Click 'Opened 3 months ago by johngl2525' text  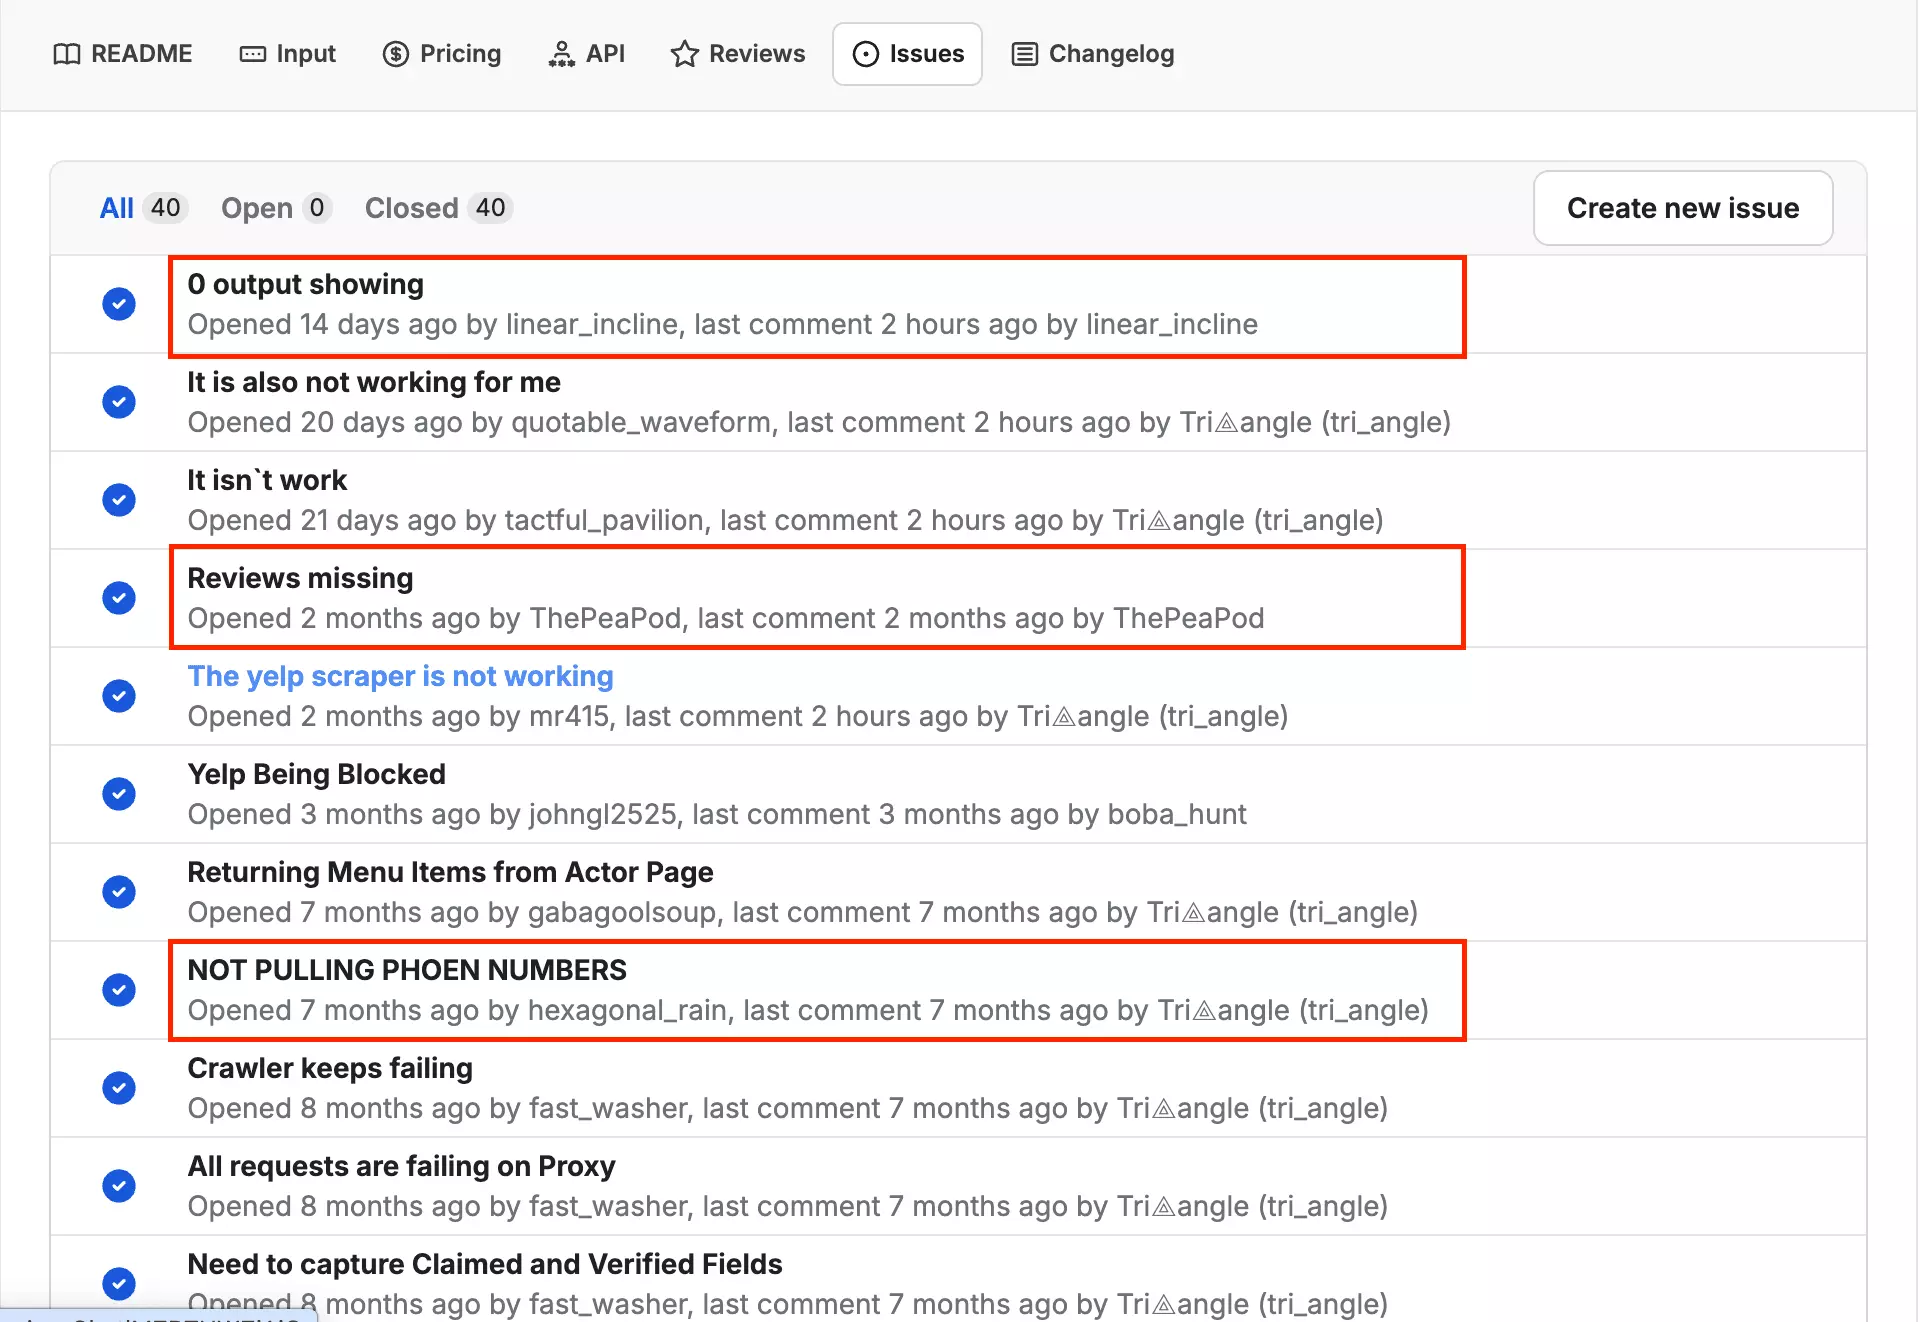coord(432,814)
